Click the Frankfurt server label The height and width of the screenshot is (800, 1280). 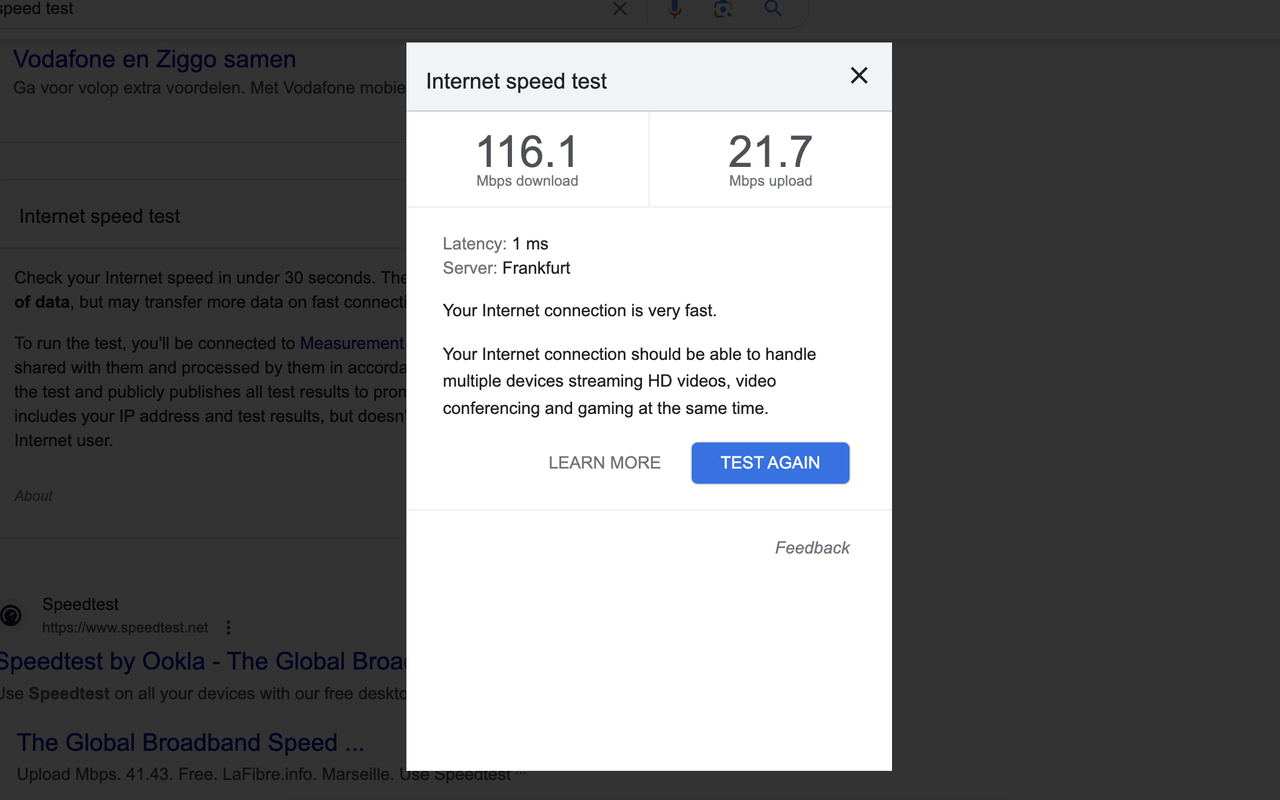[x=536, y=268]
